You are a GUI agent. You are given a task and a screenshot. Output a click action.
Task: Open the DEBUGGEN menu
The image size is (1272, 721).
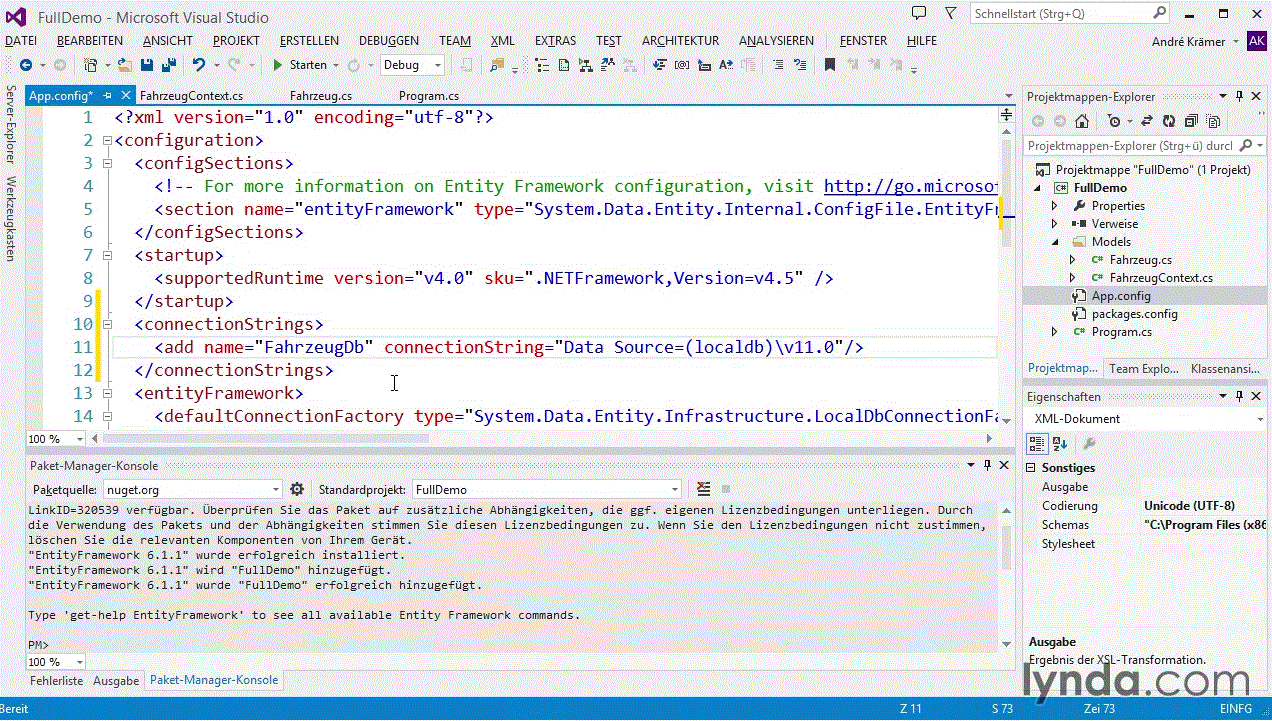389,41
